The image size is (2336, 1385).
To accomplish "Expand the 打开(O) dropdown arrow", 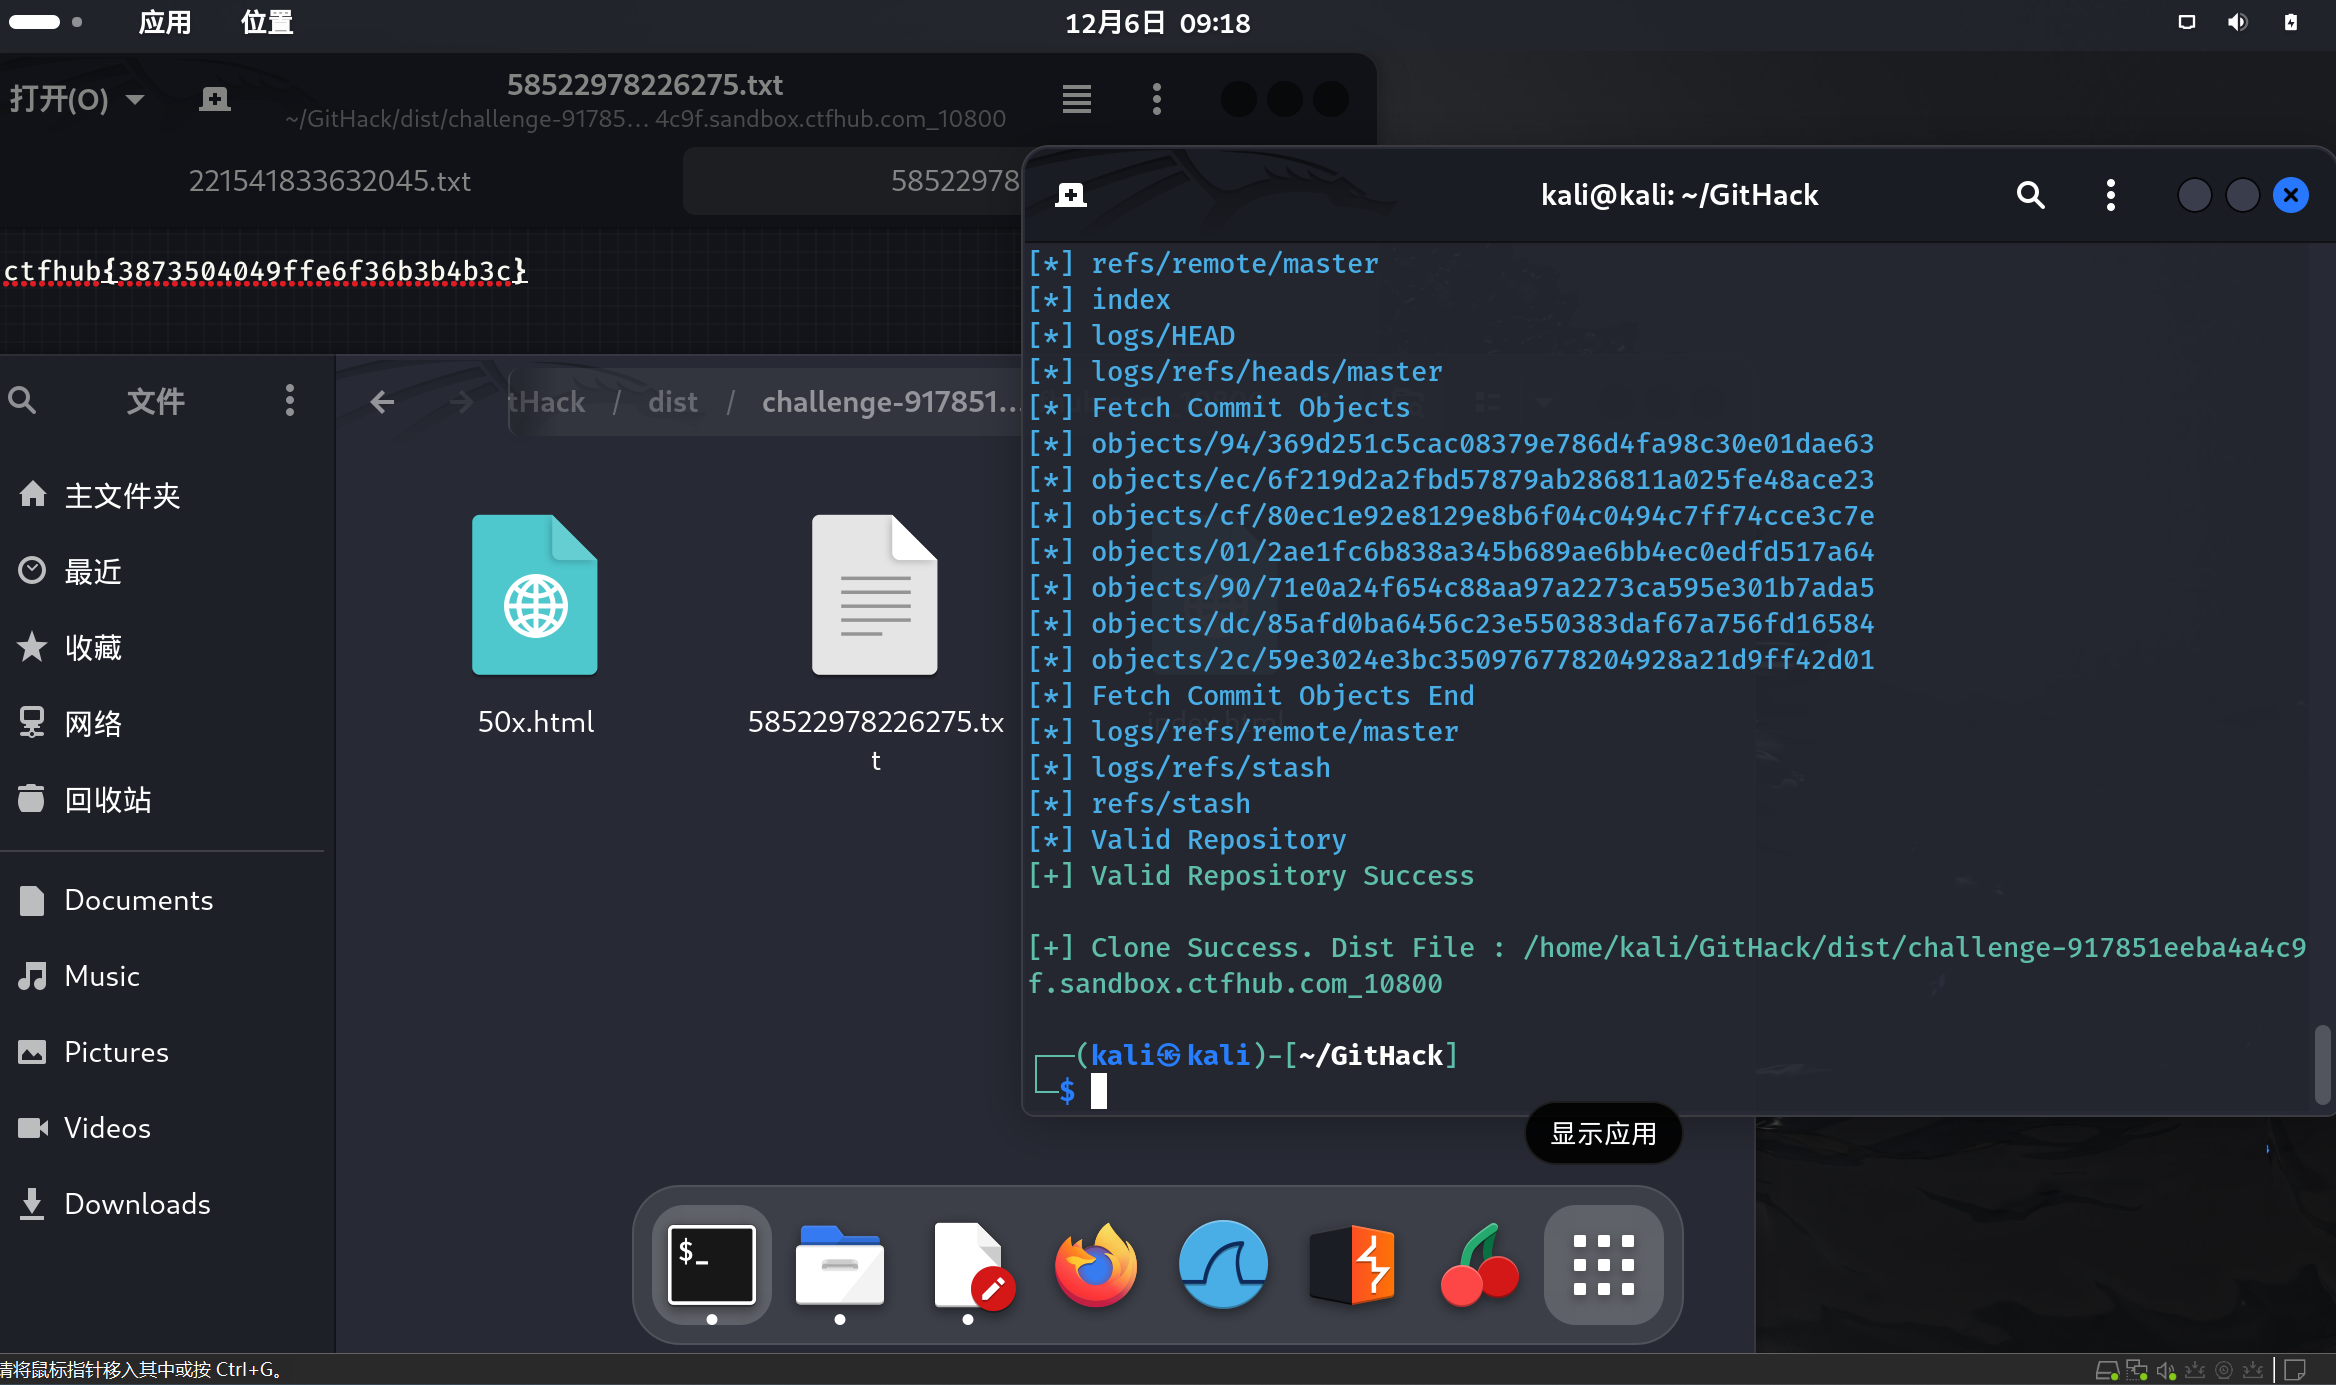I will 136,99.
